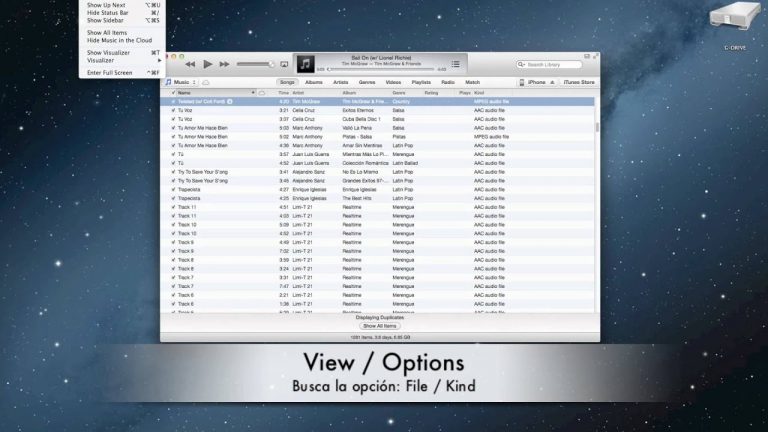
Task: Select the Trapecista row from The Best Hits
Action: pos(377,198)
